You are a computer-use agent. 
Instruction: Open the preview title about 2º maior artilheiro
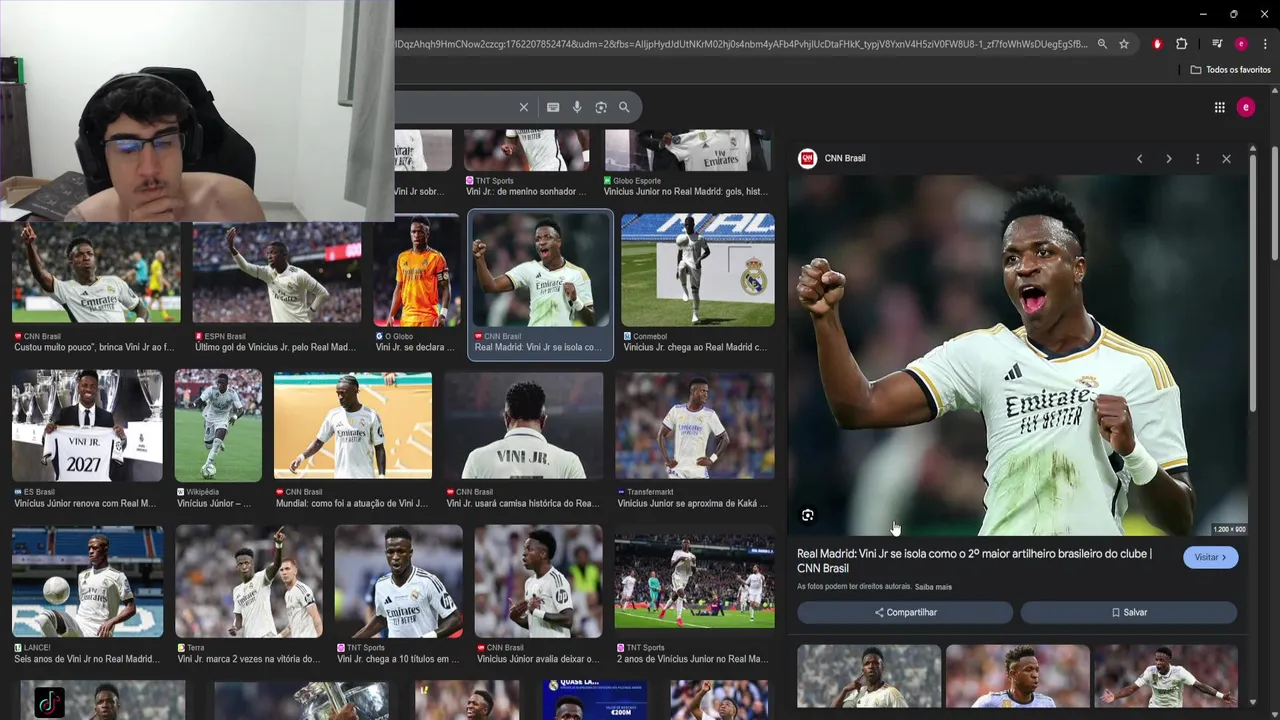click(974, 561)
